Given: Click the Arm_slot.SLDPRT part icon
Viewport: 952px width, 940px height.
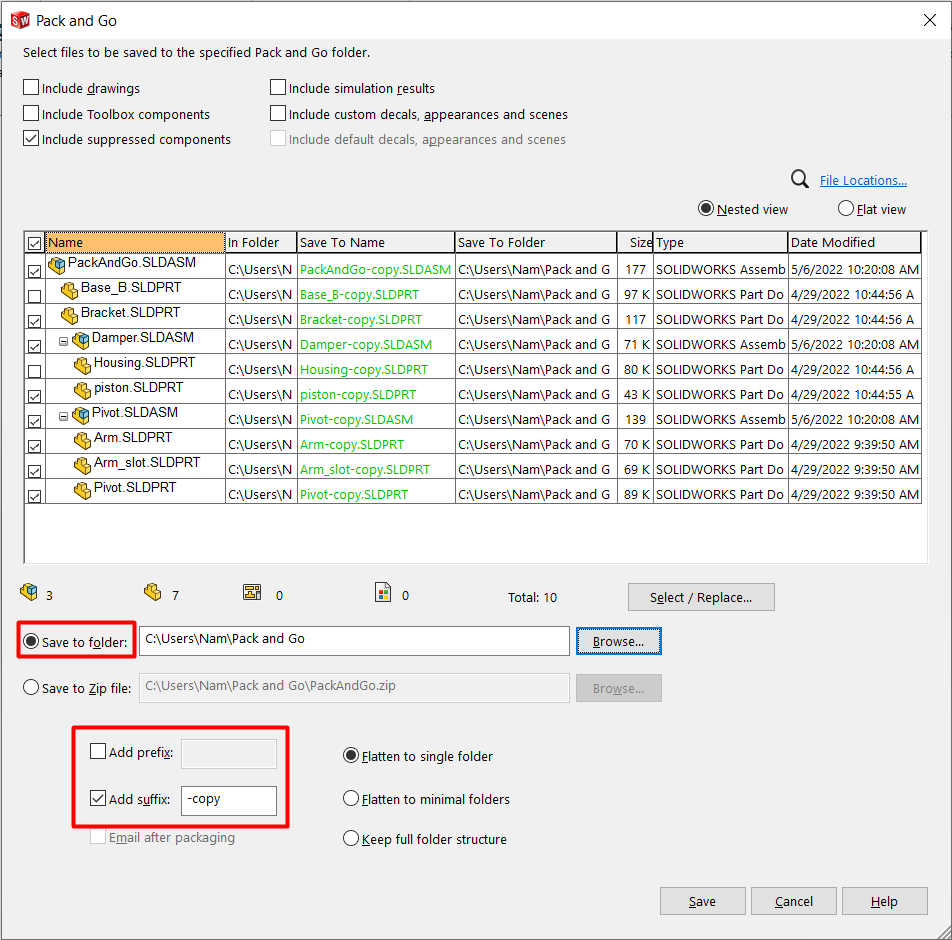Looking at the screenshot, I should pyautogui.click(x=83, y=466).
